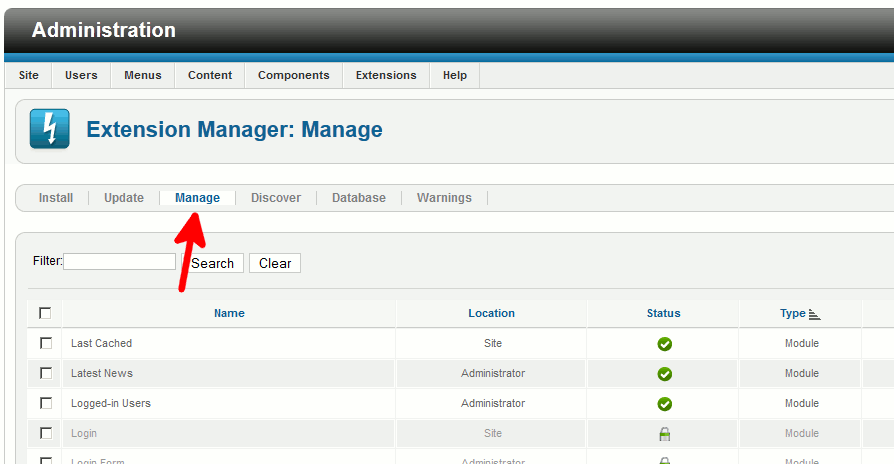894x464 pixels.
Task: Check the select-all checkbox in table header
Action: click(x=45, y=313)
